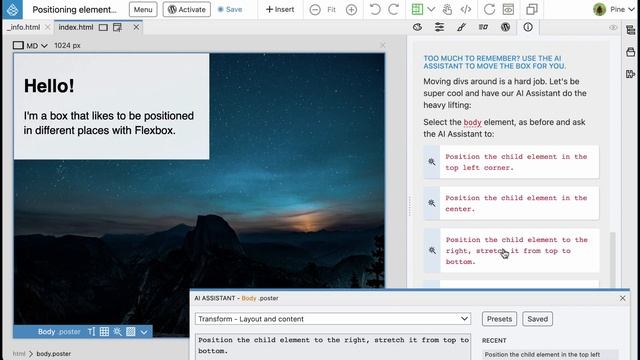Open the tree panel icon in right sidebar
This screenshot has width=640, height=360.
tap(630, 30)
